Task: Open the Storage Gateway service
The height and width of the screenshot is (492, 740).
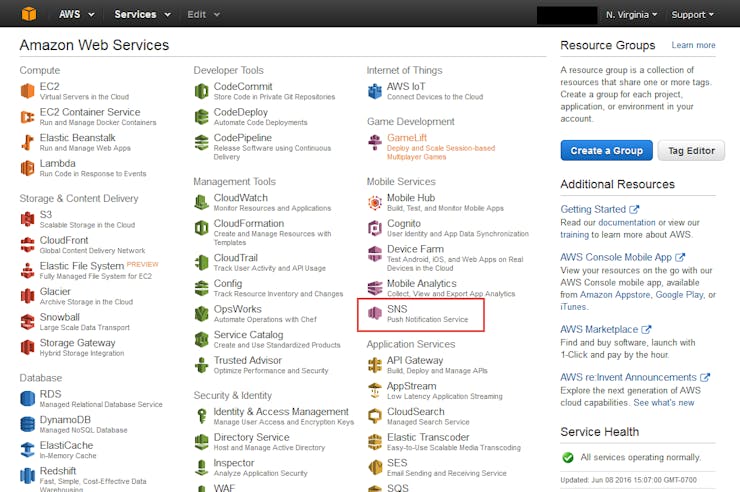Action: (77, 342)
